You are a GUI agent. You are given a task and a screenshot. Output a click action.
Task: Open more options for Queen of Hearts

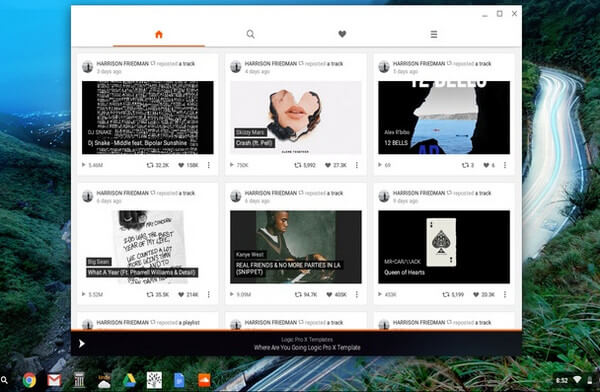click(505, 294)
